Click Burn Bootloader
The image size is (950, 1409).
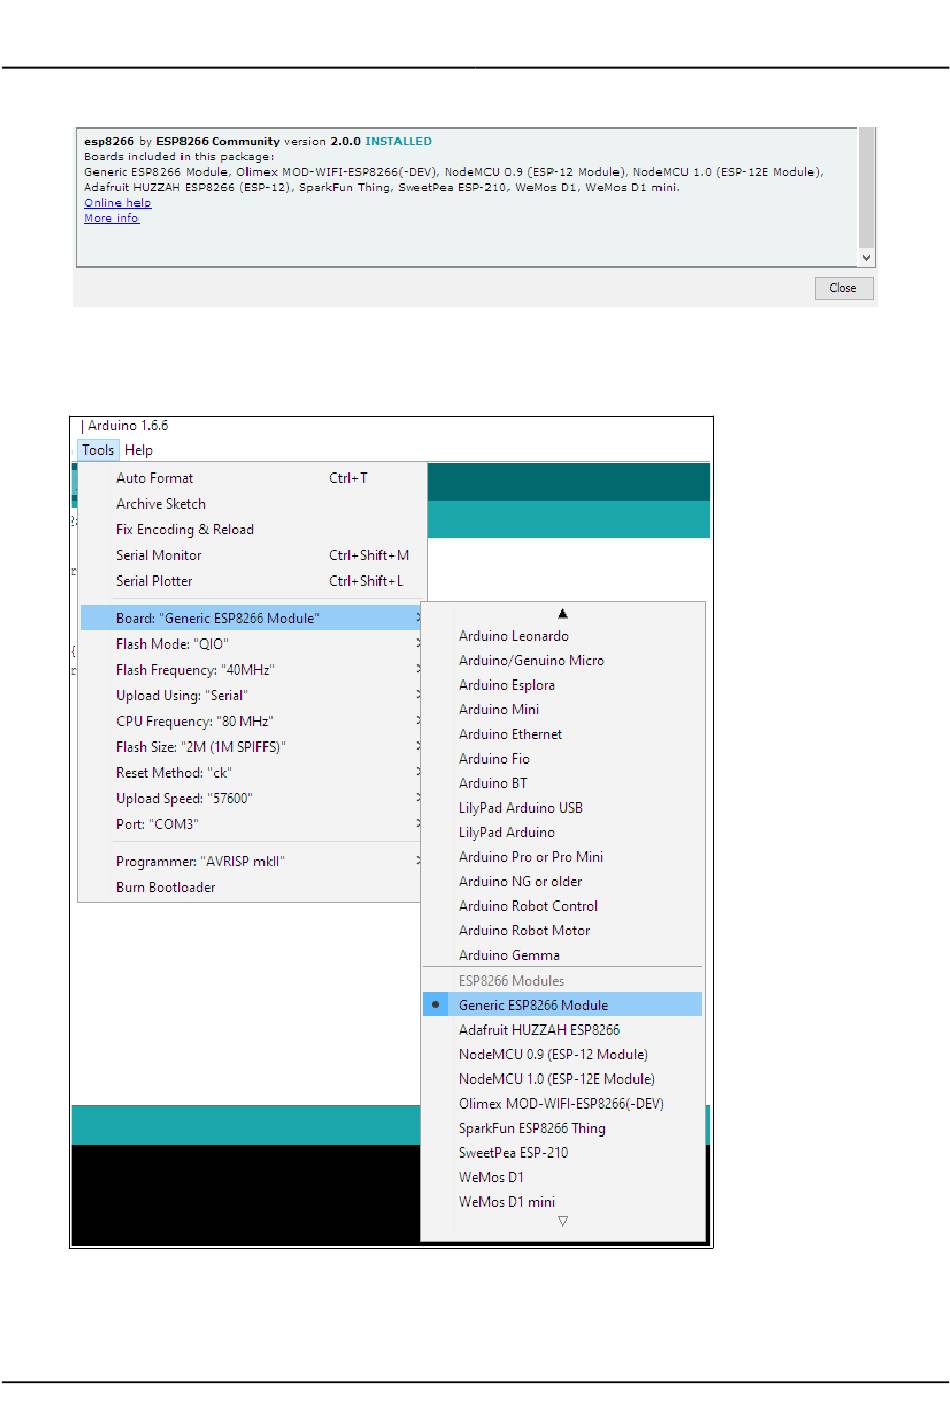[252, 887]
